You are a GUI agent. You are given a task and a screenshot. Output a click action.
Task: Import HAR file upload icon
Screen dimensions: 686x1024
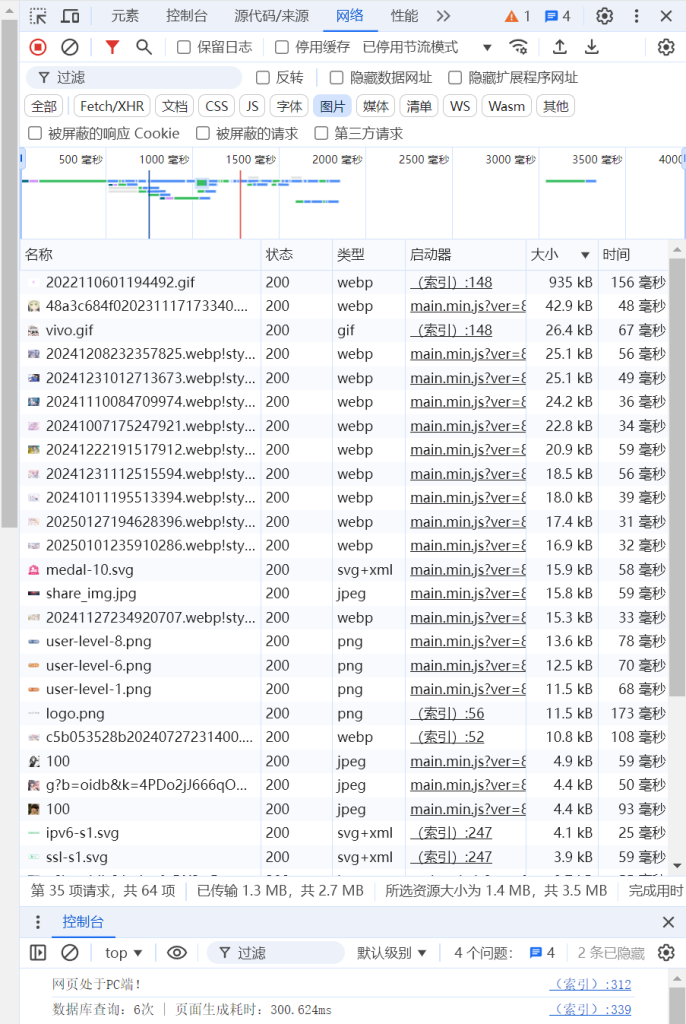(560, 47)
